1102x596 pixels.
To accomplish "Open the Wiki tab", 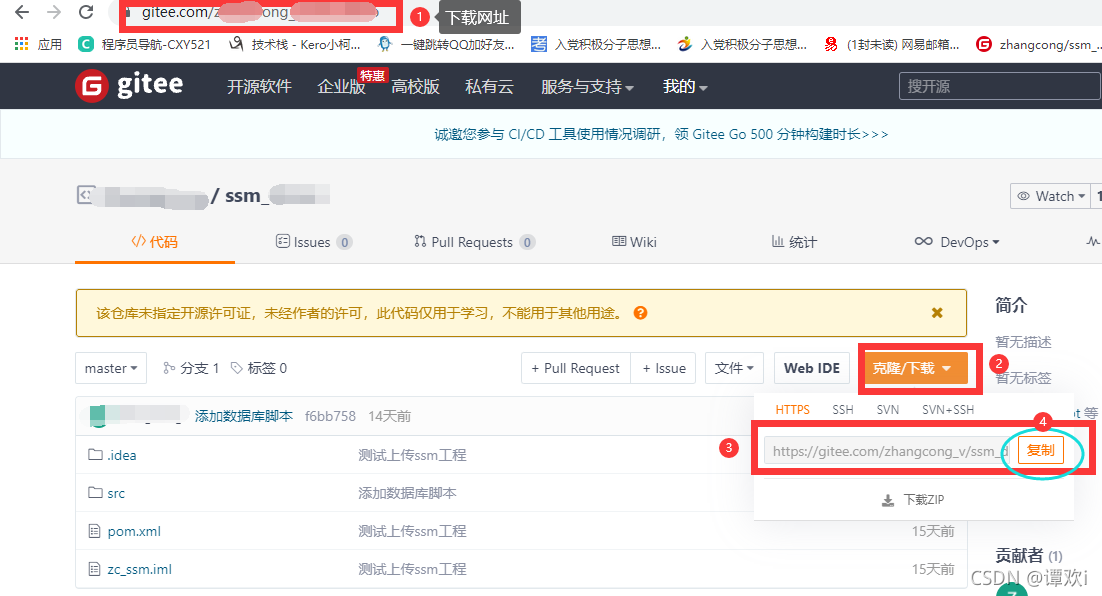I will 634,242.
